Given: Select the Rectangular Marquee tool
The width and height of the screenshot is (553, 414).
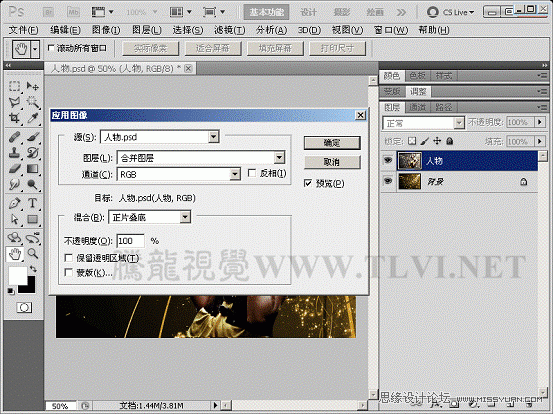Looking at the screenshot, I should [x=14, y=86].
